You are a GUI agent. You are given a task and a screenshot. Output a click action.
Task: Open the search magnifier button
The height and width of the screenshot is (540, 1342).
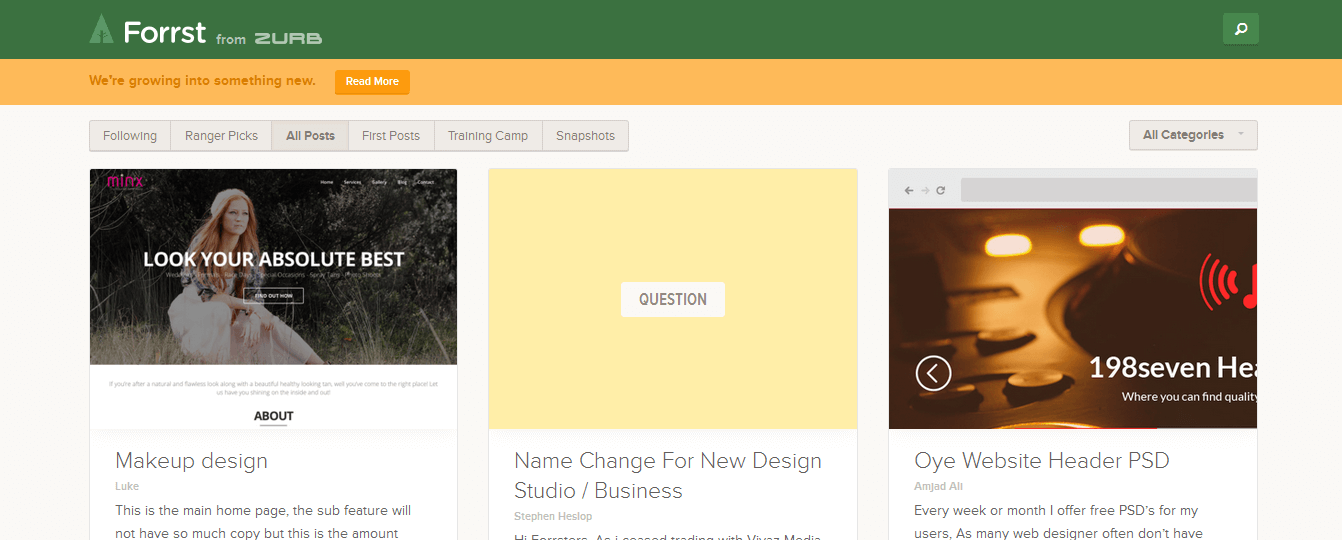click(x=1240, y=29)
